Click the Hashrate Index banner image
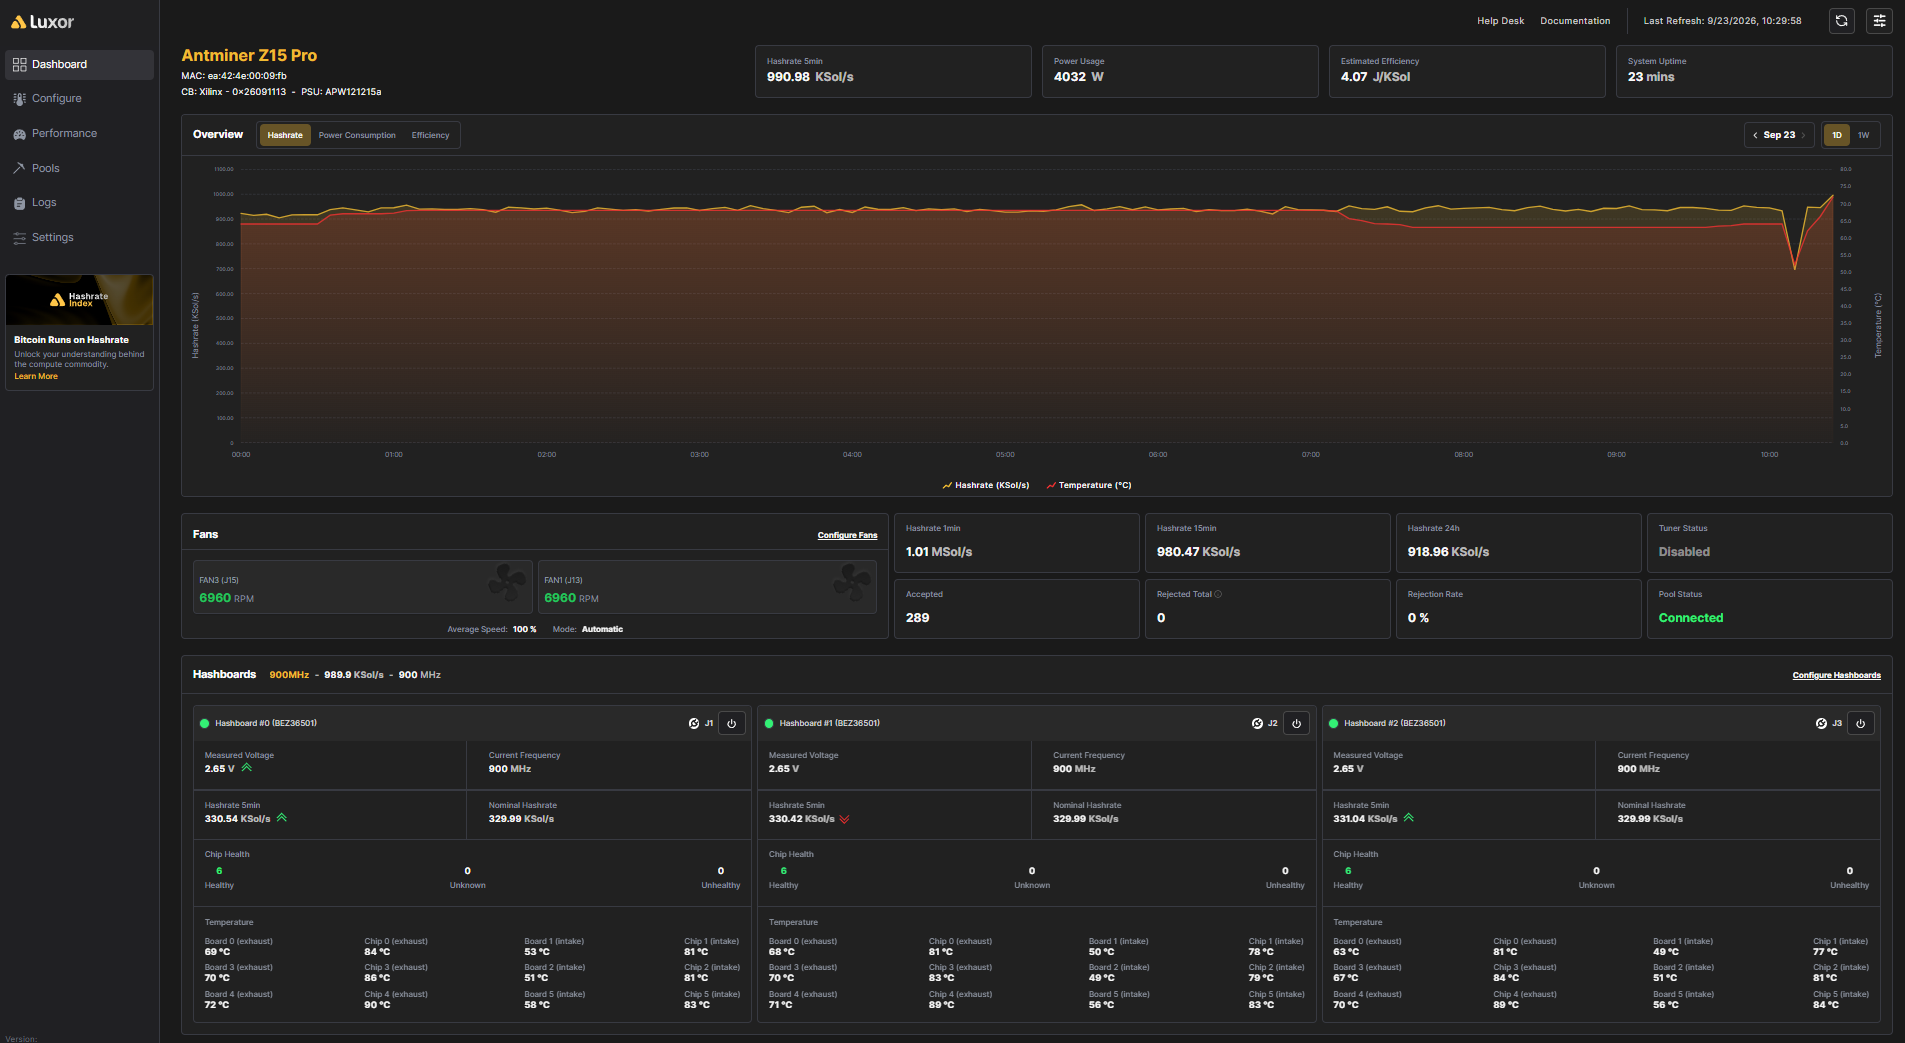1905x1043 pixels. [x=79, y=300]
